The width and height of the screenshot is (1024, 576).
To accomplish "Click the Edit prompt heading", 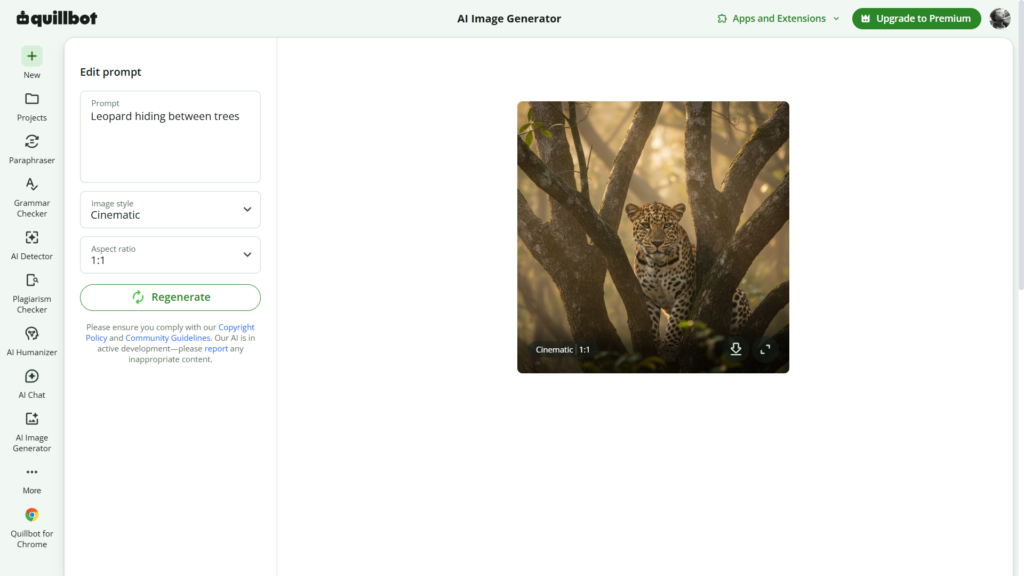I will (x=110, y=72).
